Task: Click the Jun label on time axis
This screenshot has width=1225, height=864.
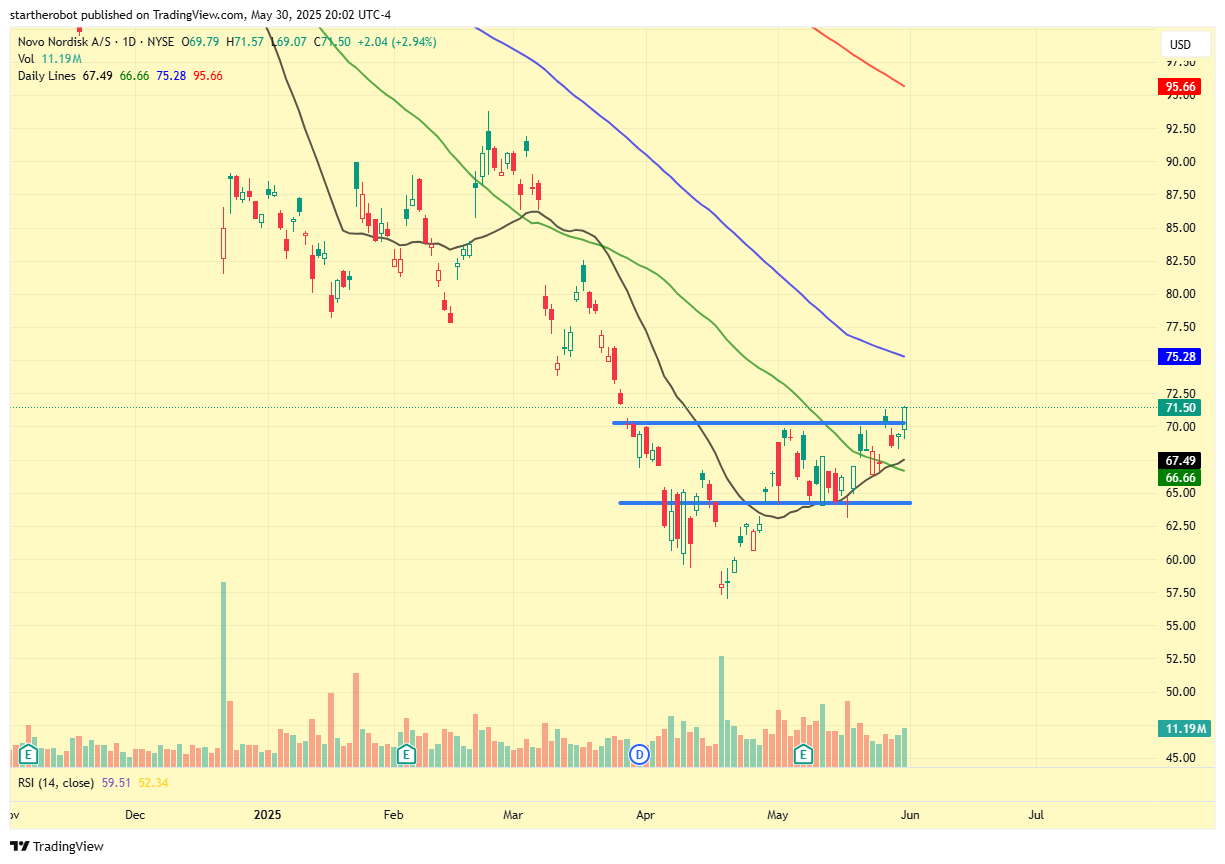Action: pyautogui.click(x=909, y=815)
